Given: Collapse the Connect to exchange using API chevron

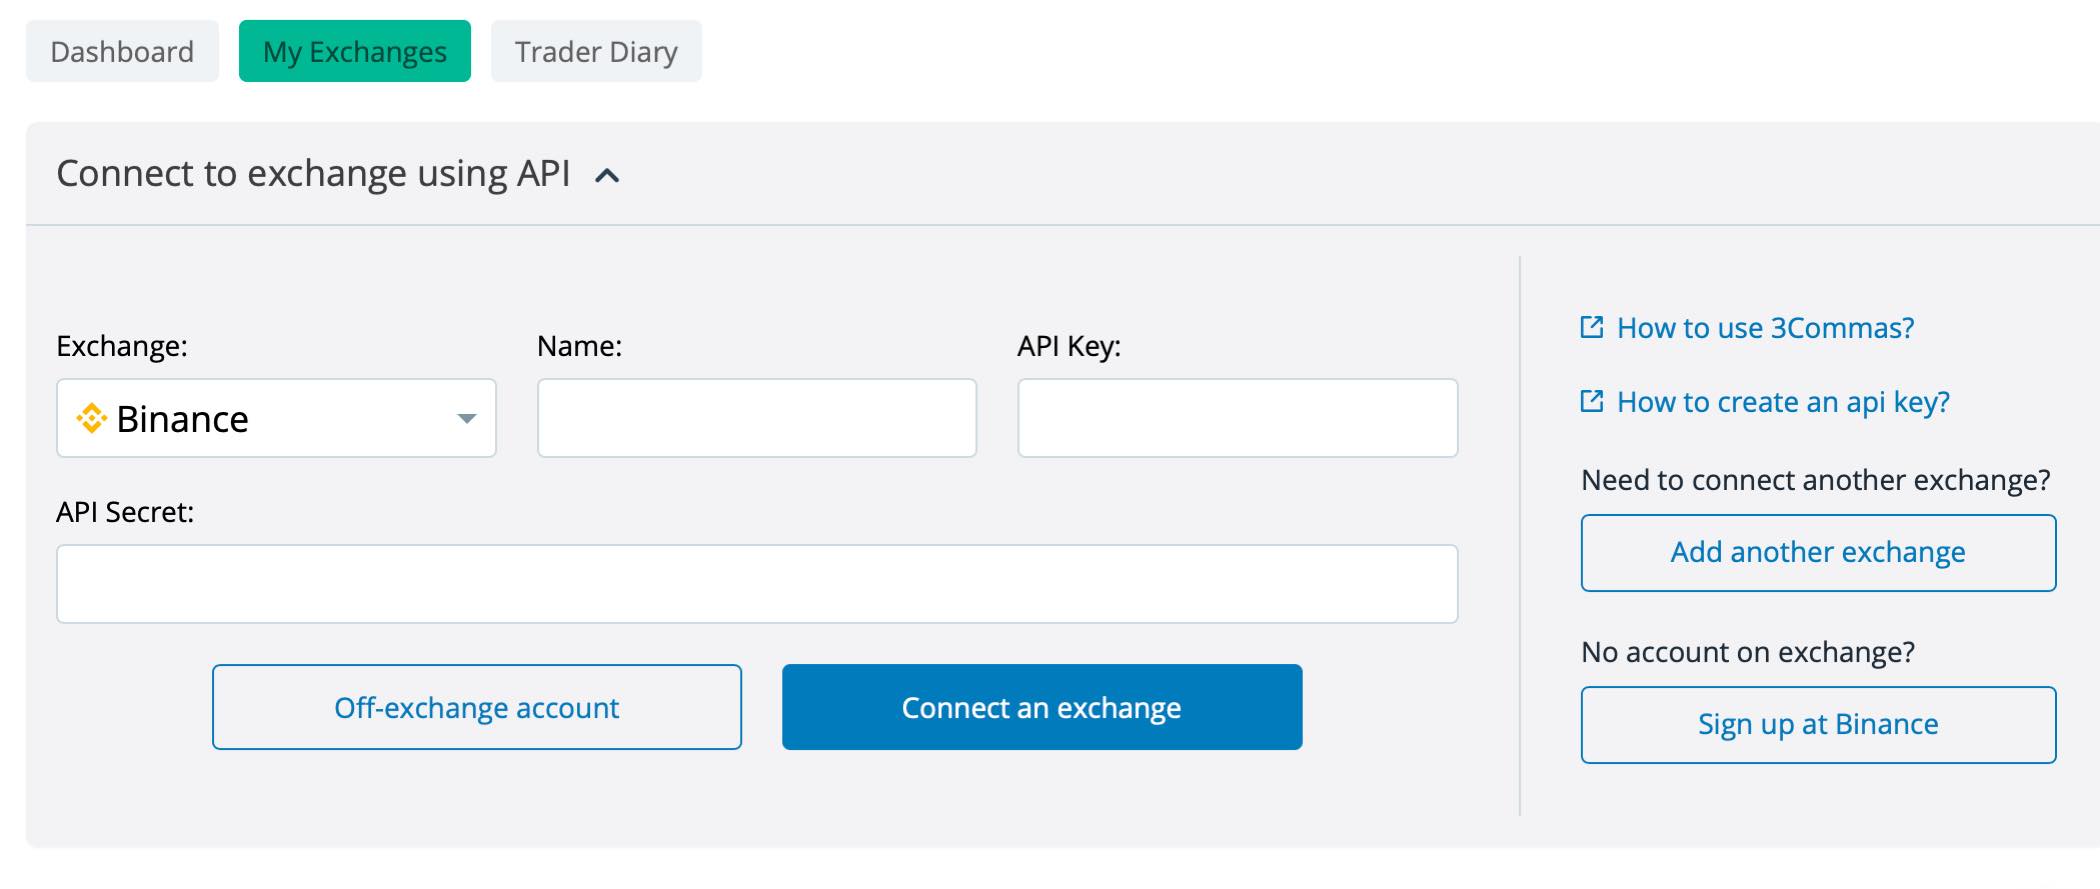Looking at the screenshot, I should pyautogui.click(x=607, y=176).
